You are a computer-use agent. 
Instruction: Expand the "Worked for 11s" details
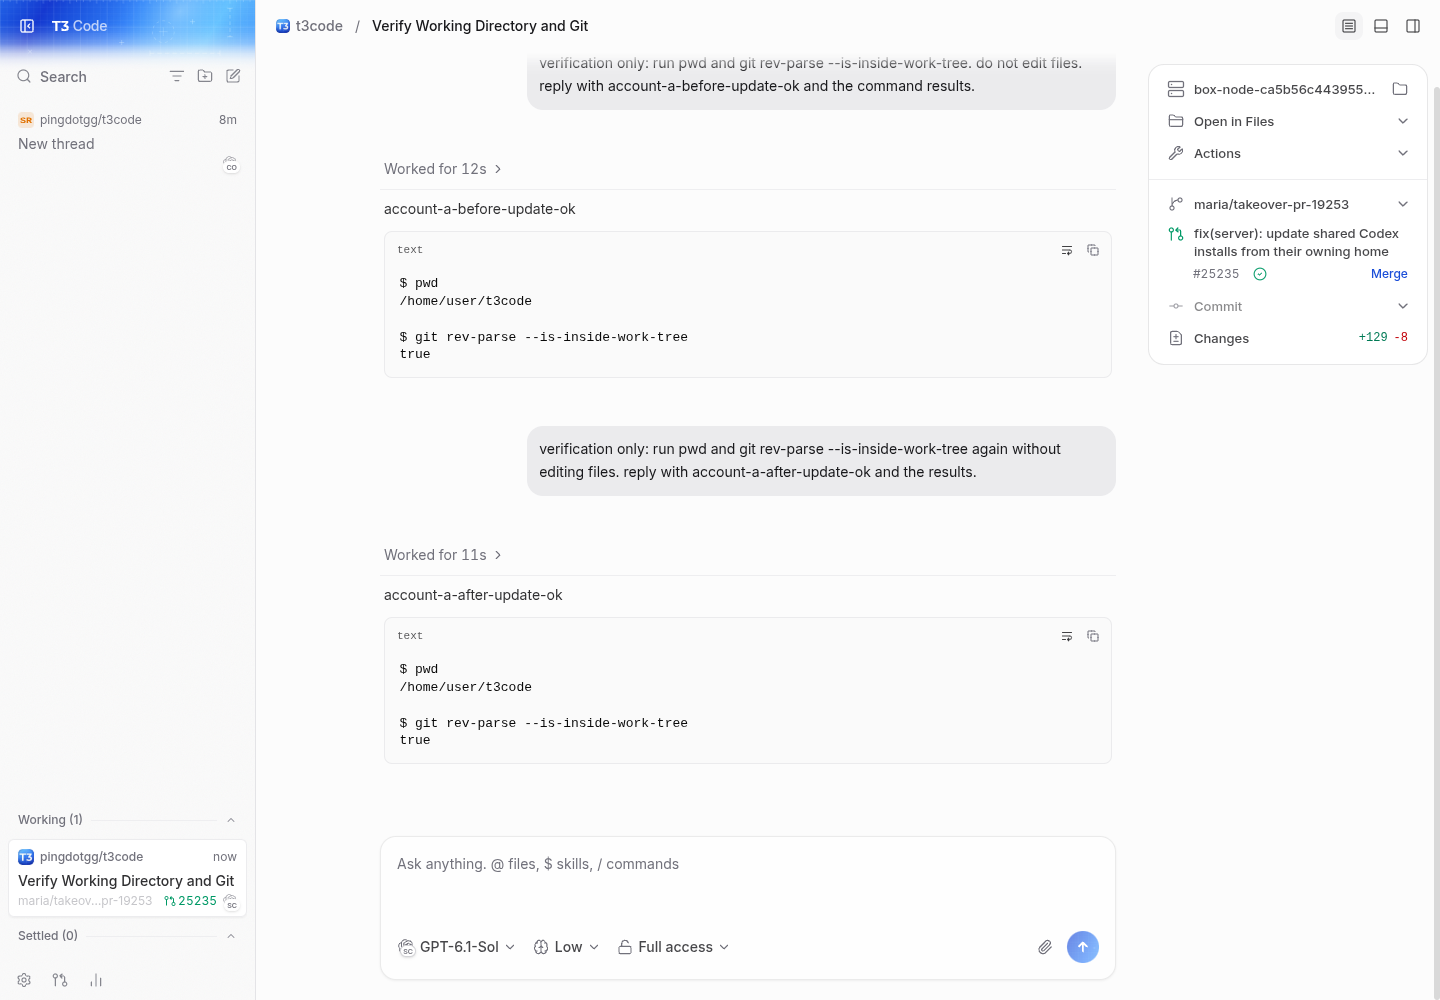point(443,555)
